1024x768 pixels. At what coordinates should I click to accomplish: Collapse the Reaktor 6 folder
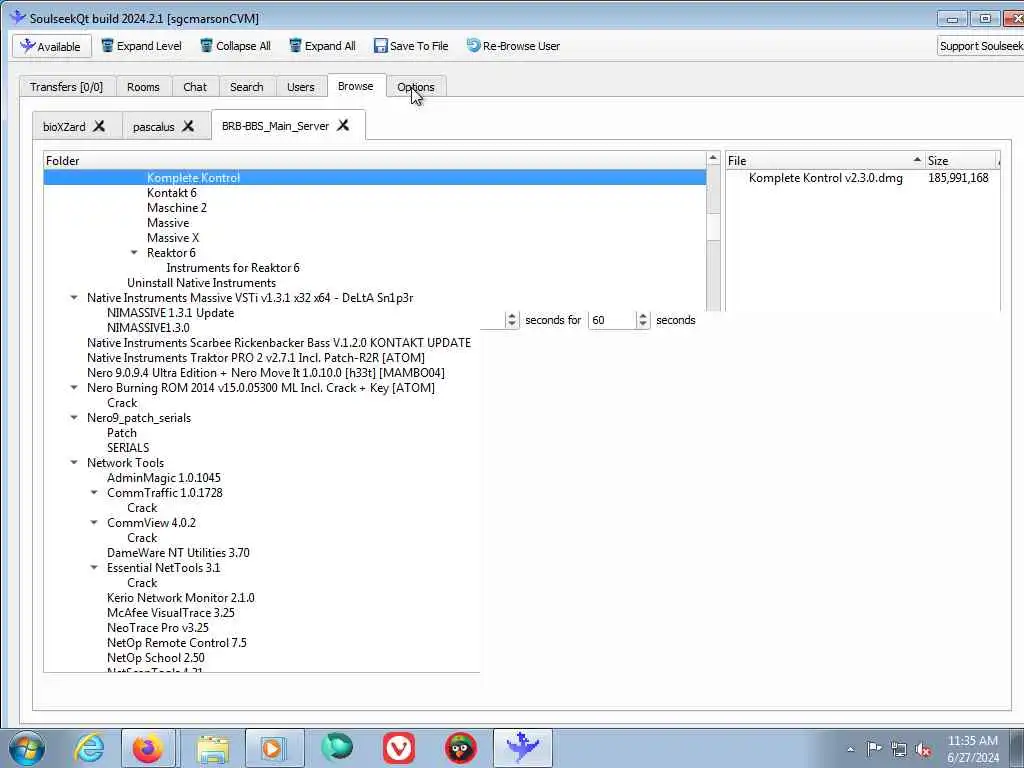pyautogui.click(x=134, y=253)
